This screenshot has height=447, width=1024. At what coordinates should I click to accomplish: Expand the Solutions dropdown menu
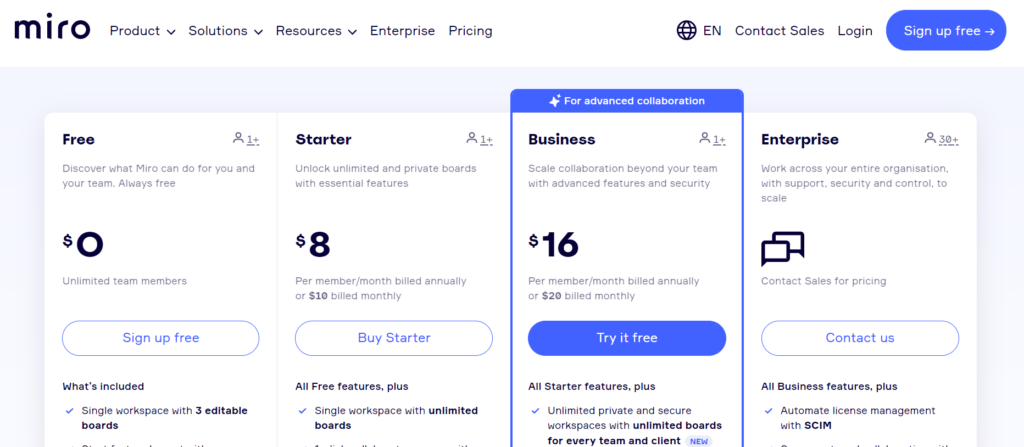(225, 31)
